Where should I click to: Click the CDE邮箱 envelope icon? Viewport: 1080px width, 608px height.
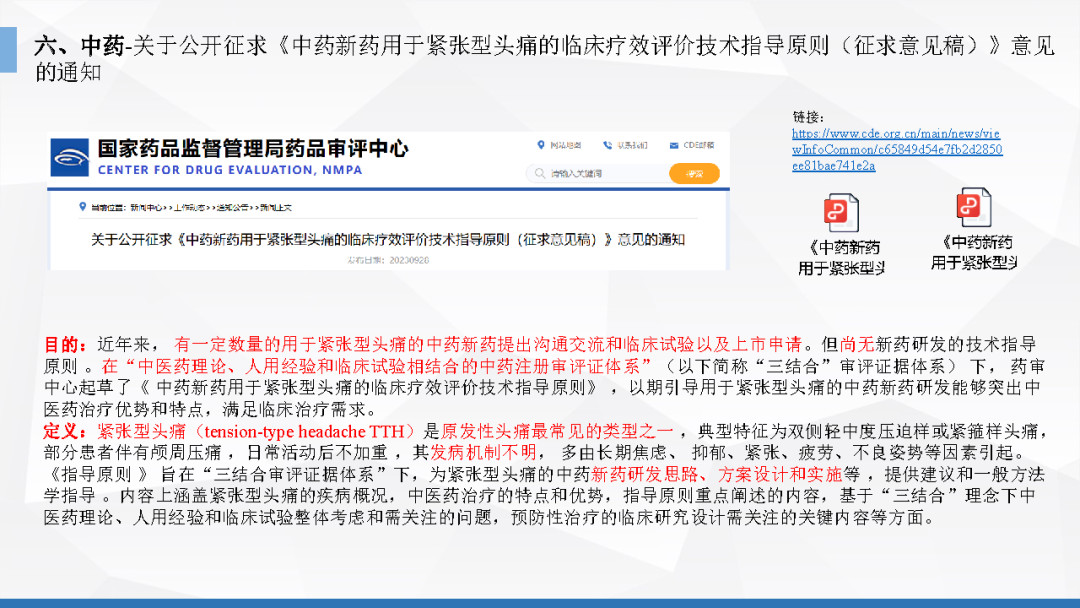point(675,145)
